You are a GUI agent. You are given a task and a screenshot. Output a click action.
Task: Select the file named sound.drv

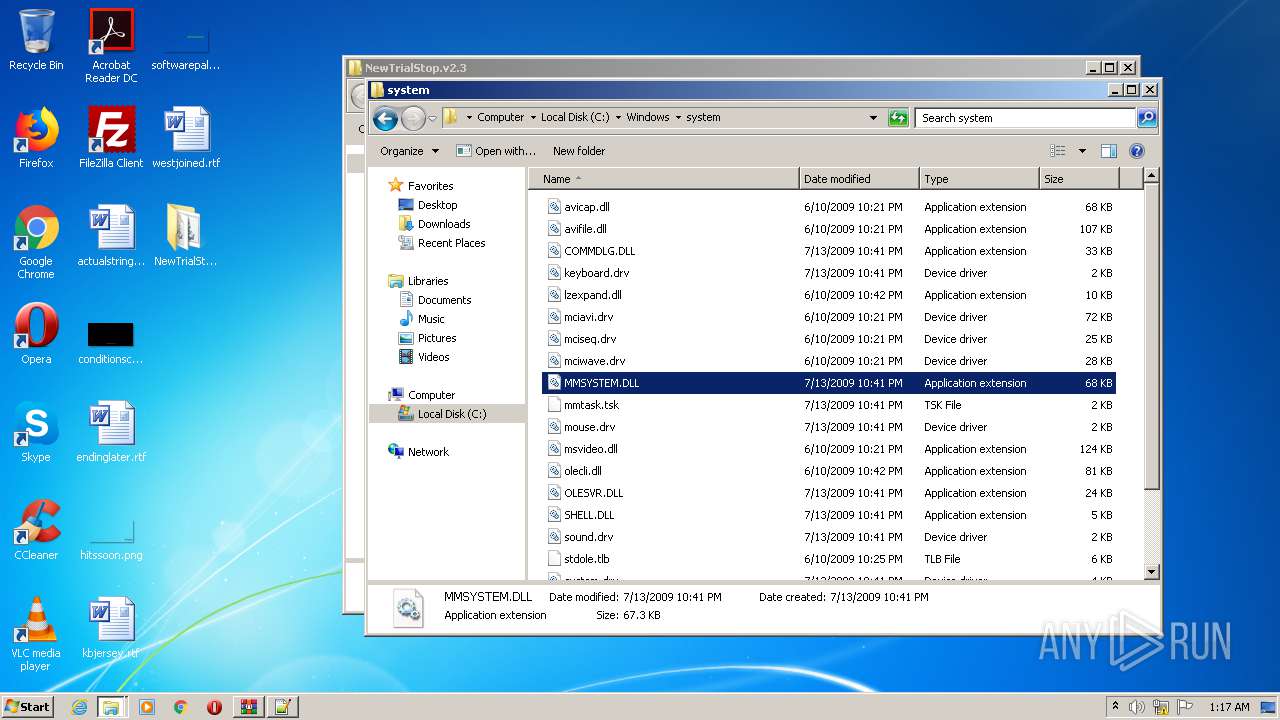[588, 537]
